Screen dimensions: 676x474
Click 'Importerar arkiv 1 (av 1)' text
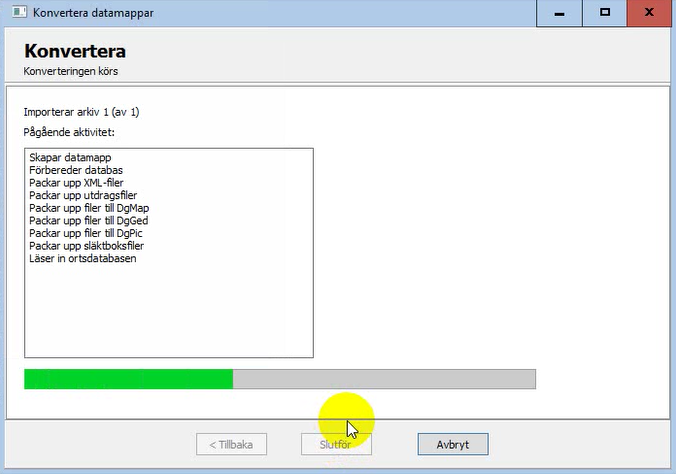(81, 112)
